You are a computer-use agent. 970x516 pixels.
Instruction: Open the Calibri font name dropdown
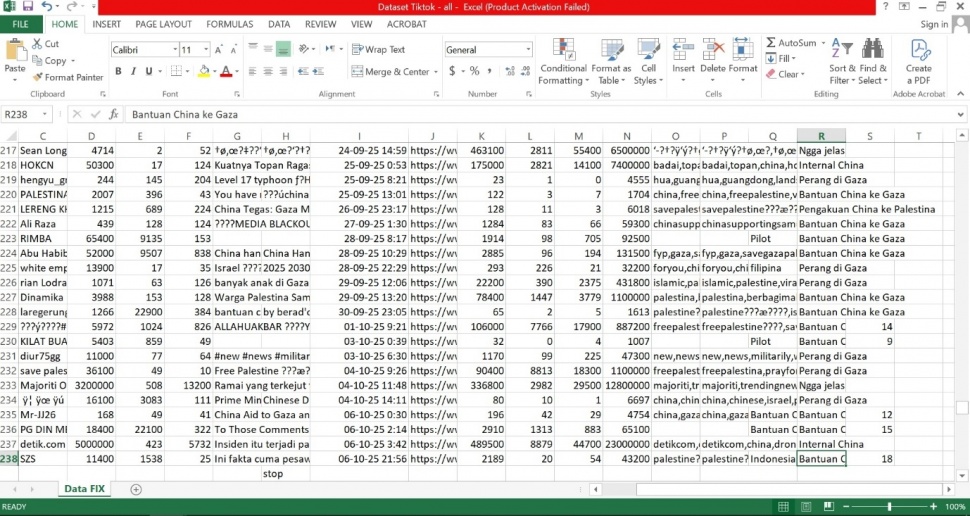(x=175, y=50)
